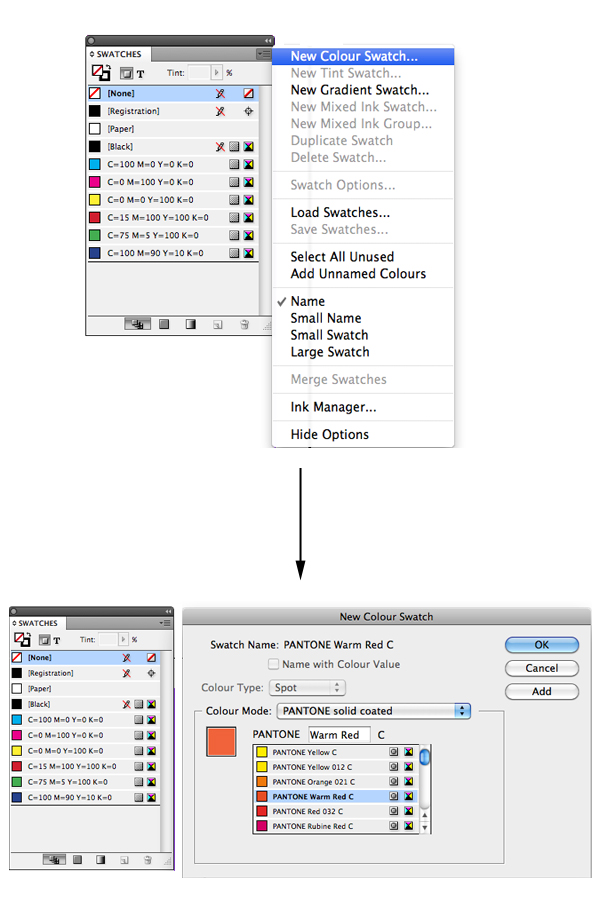Select PANTONE Red 032 C swatch

pos(336,811)
